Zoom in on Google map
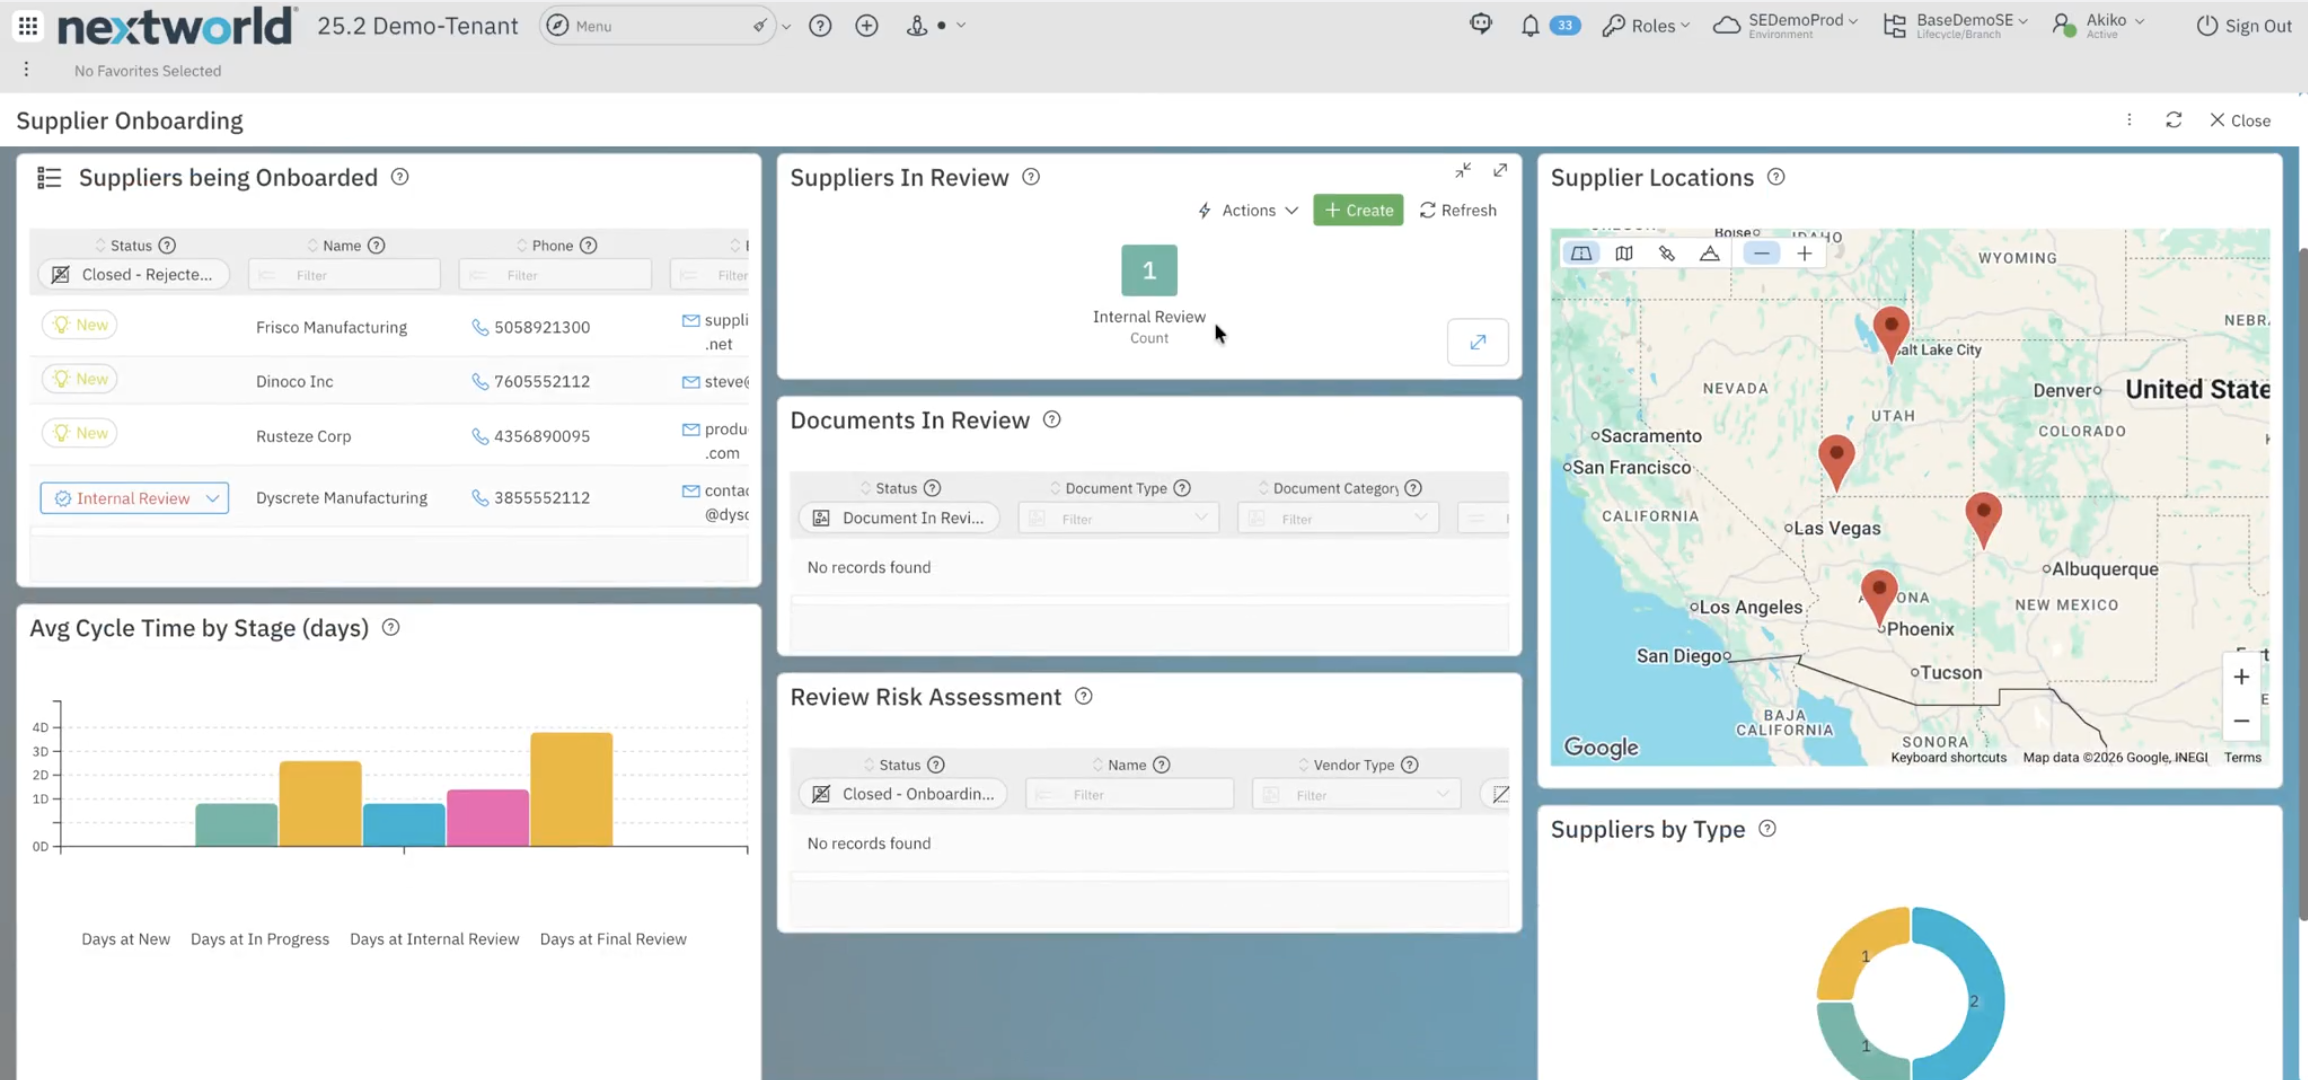This screenshot has width=2308, height=1080. [2241, 677]
